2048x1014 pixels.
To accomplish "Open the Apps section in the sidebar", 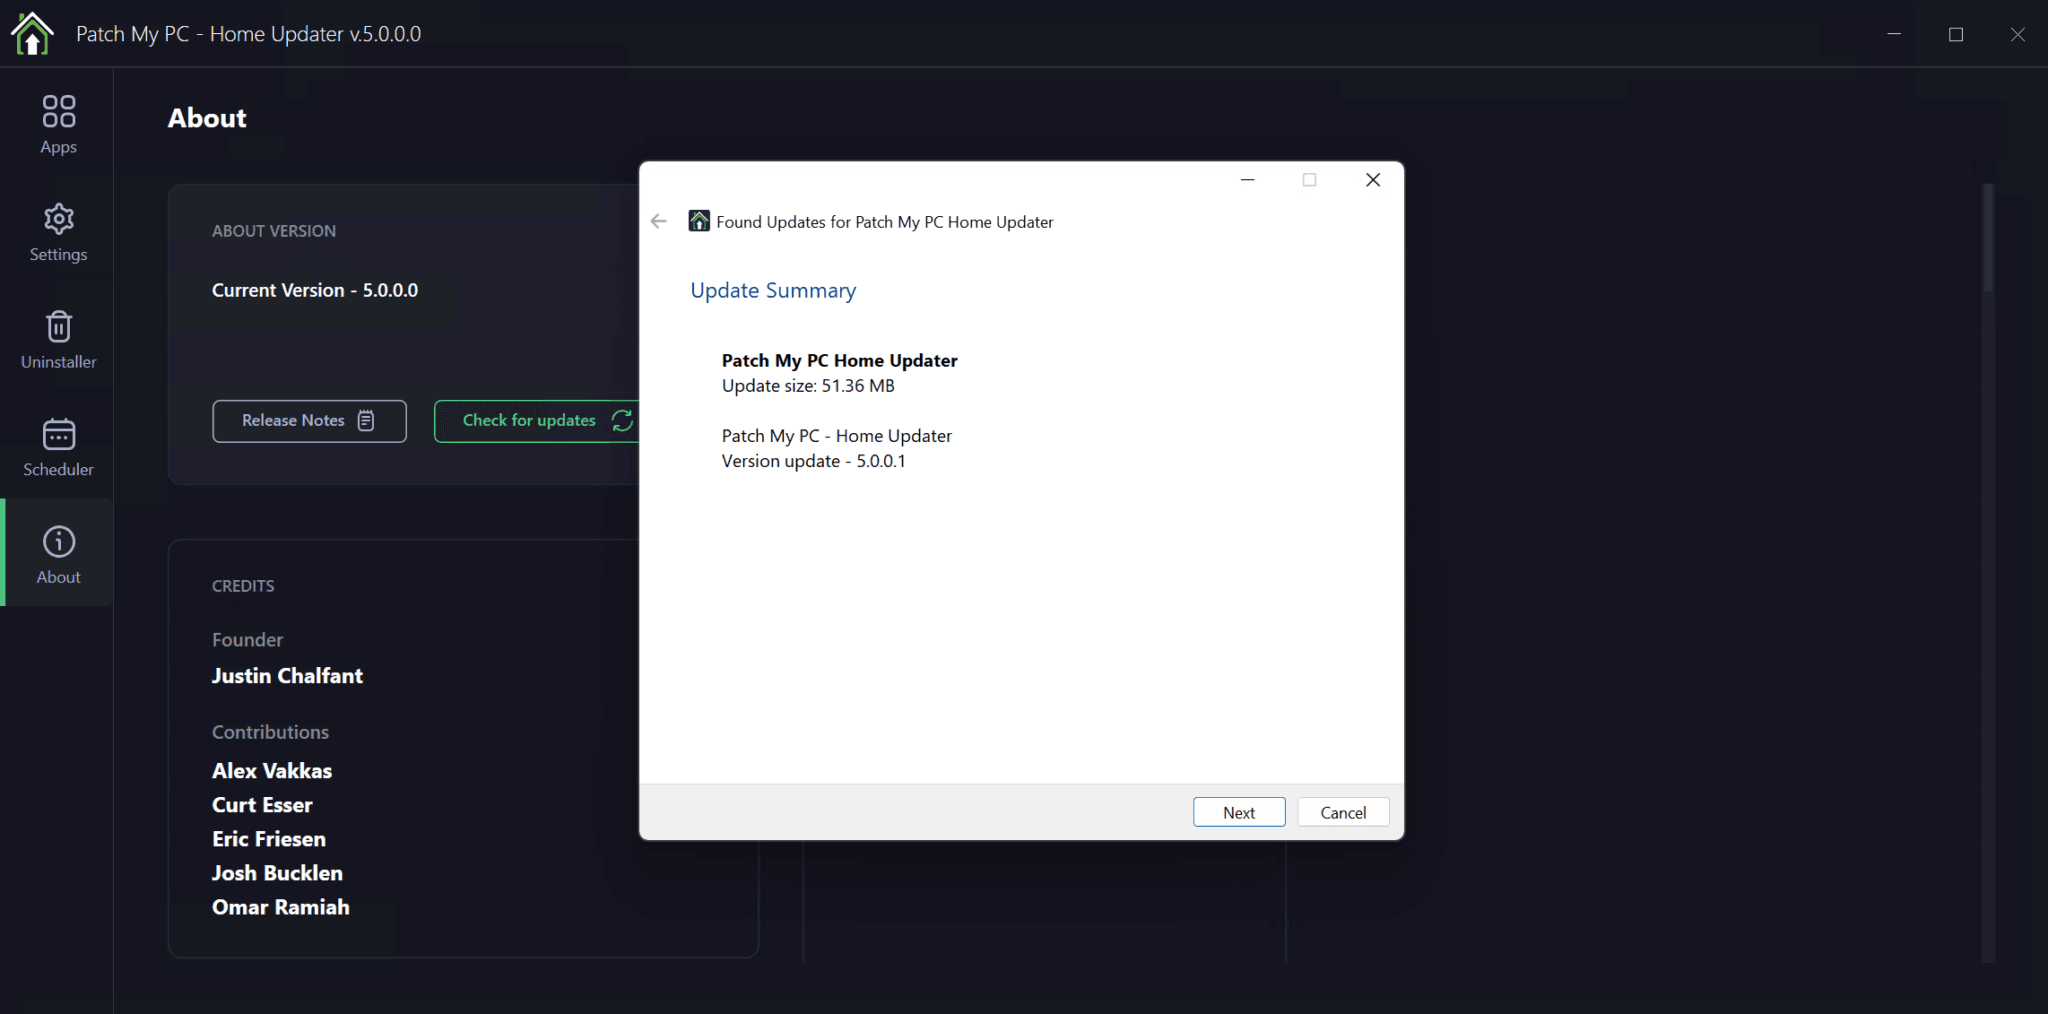I will (58, 122).
